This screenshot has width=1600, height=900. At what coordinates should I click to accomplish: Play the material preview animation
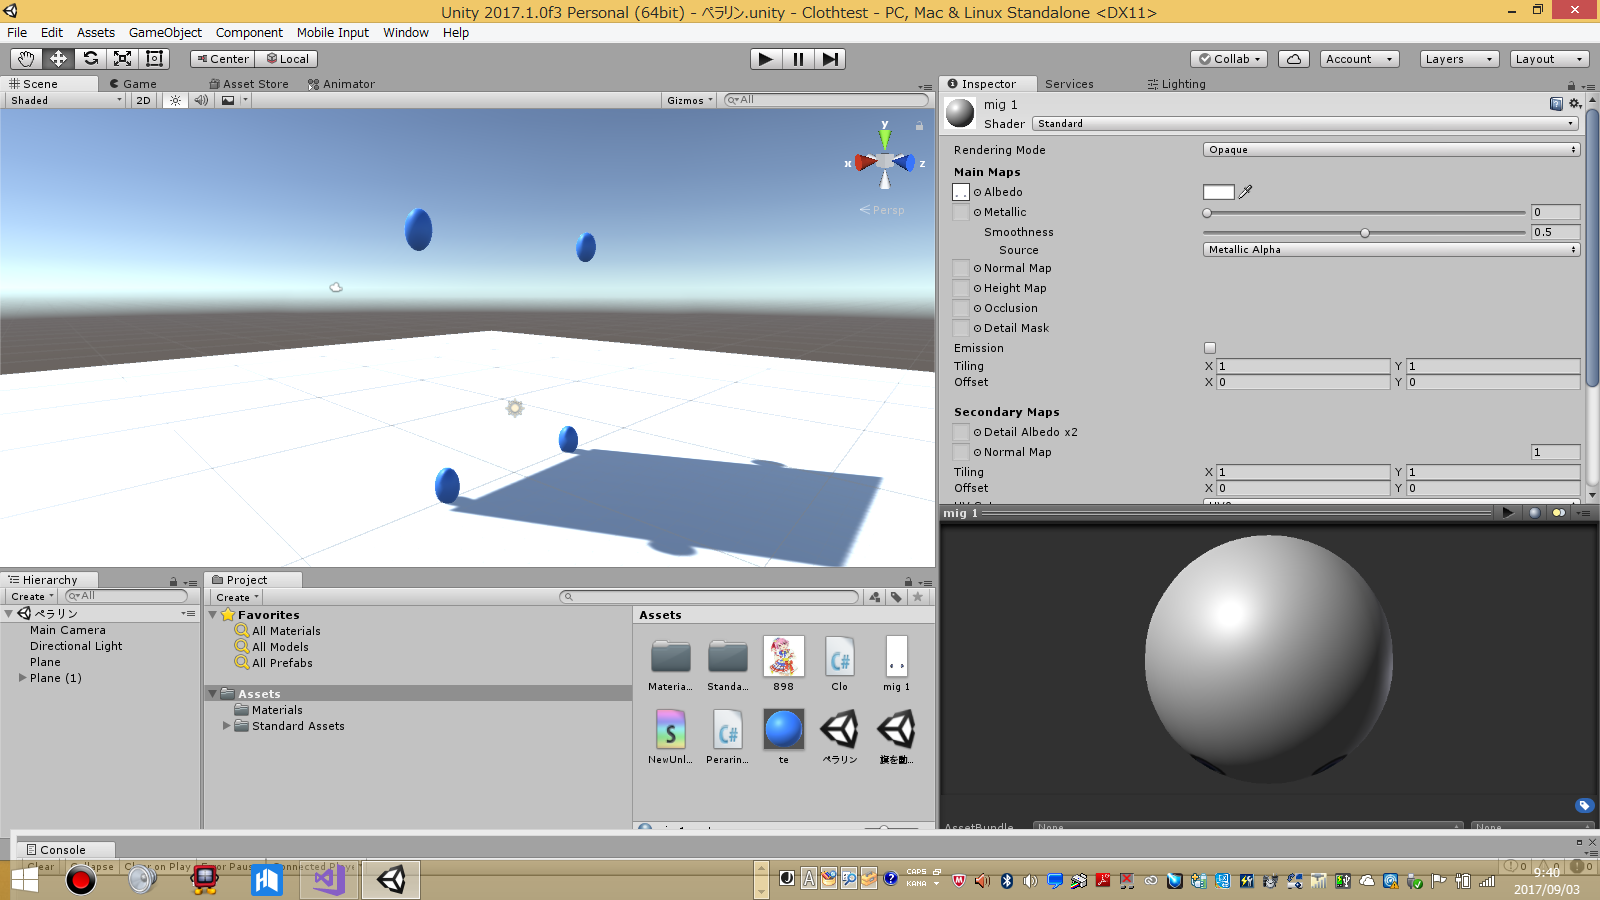[1508, 513]
